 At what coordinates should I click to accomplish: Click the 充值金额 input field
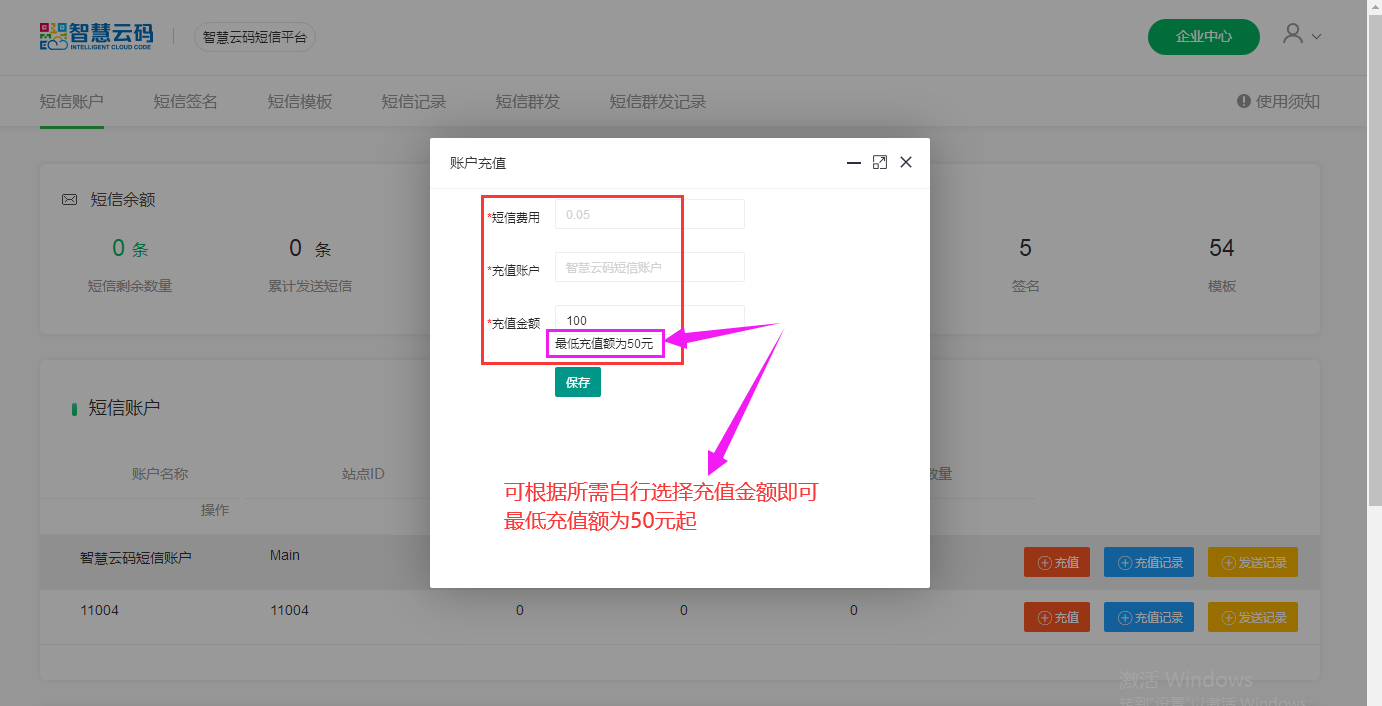(x=649, y=320)
